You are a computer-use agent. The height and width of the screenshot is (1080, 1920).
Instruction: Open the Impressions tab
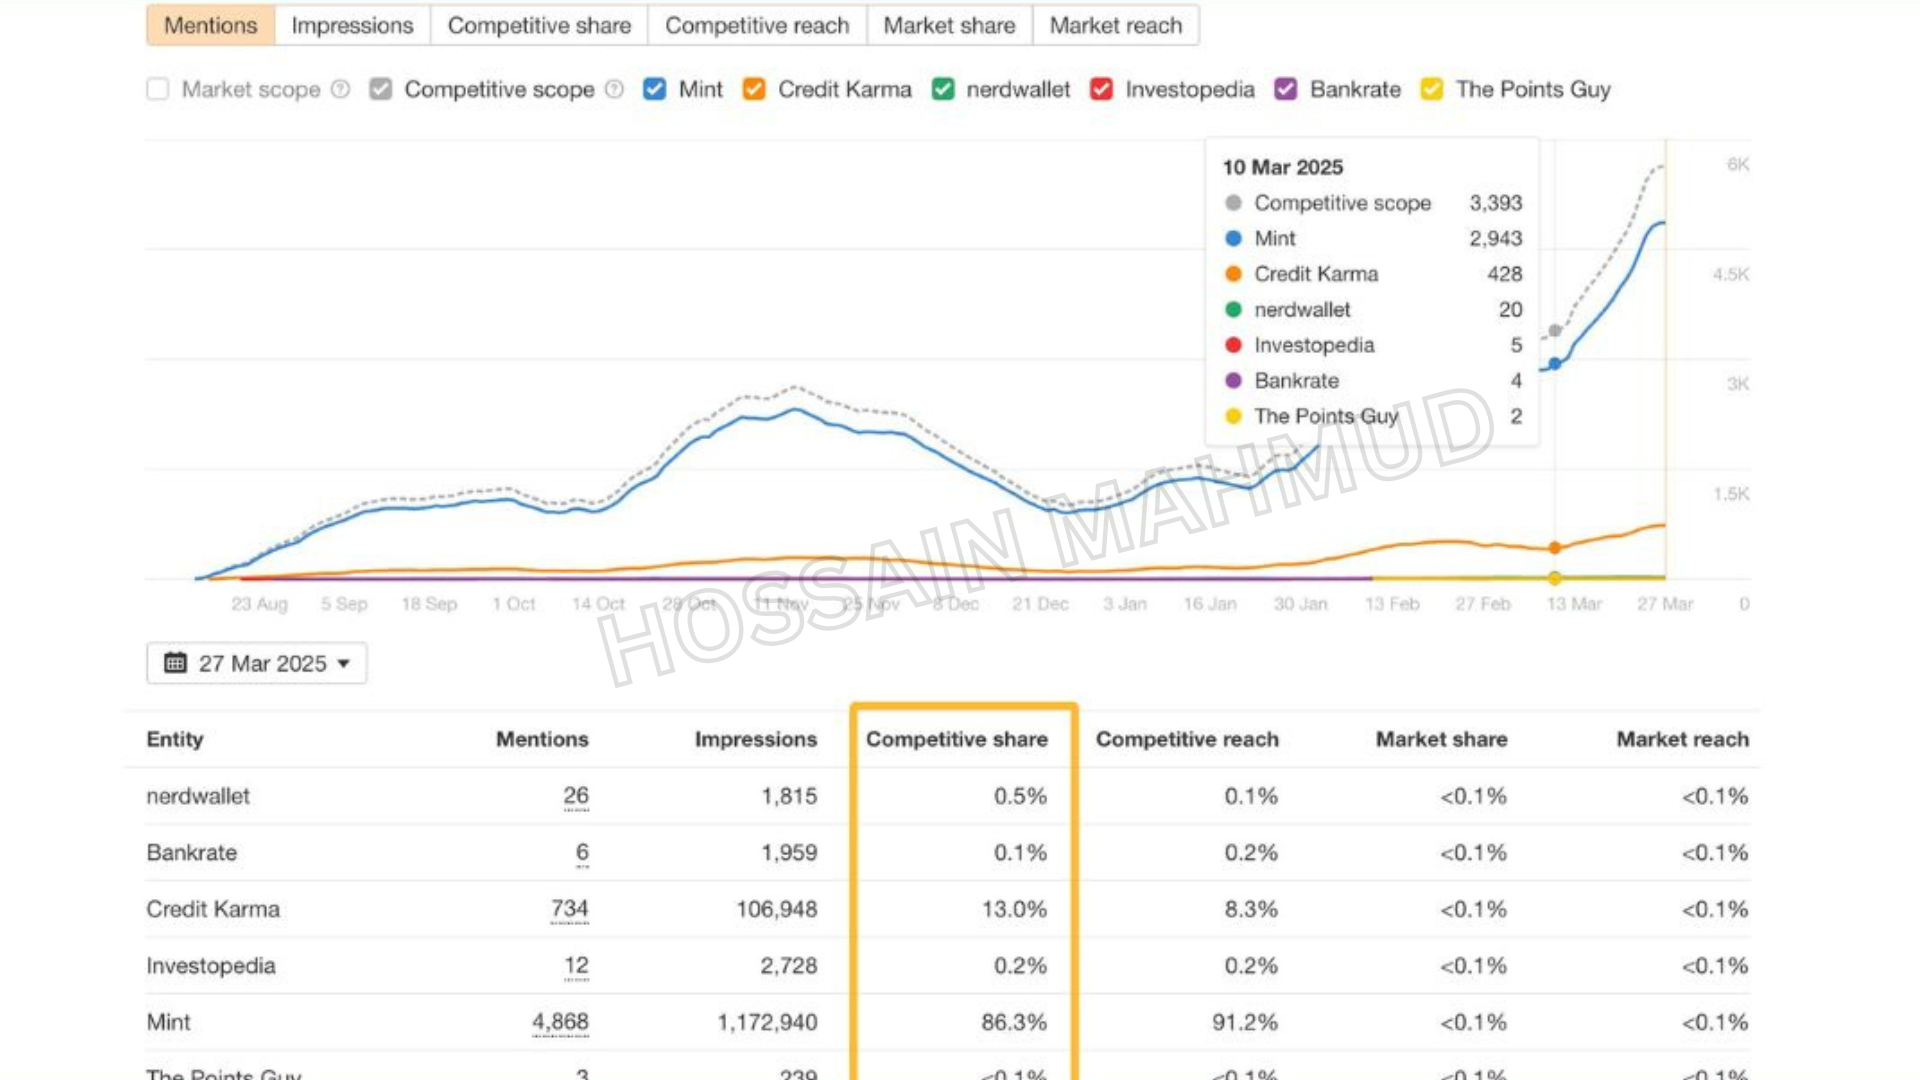[352, 25]
